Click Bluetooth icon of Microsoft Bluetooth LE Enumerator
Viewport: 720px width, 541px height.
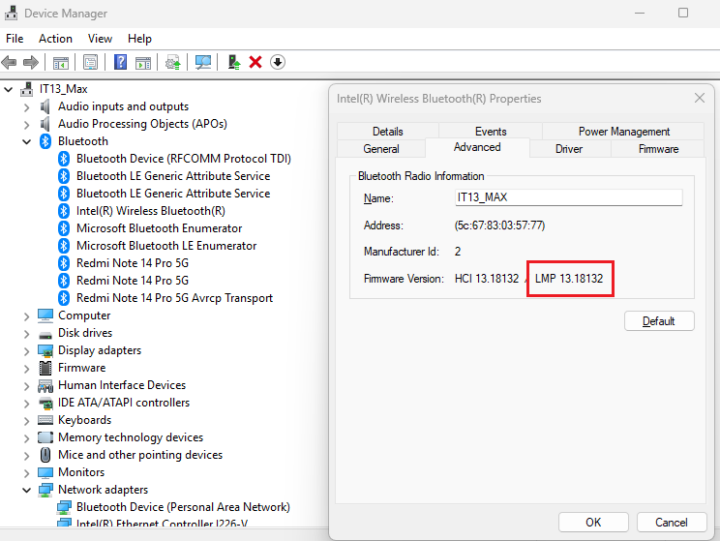pos(64,246)
